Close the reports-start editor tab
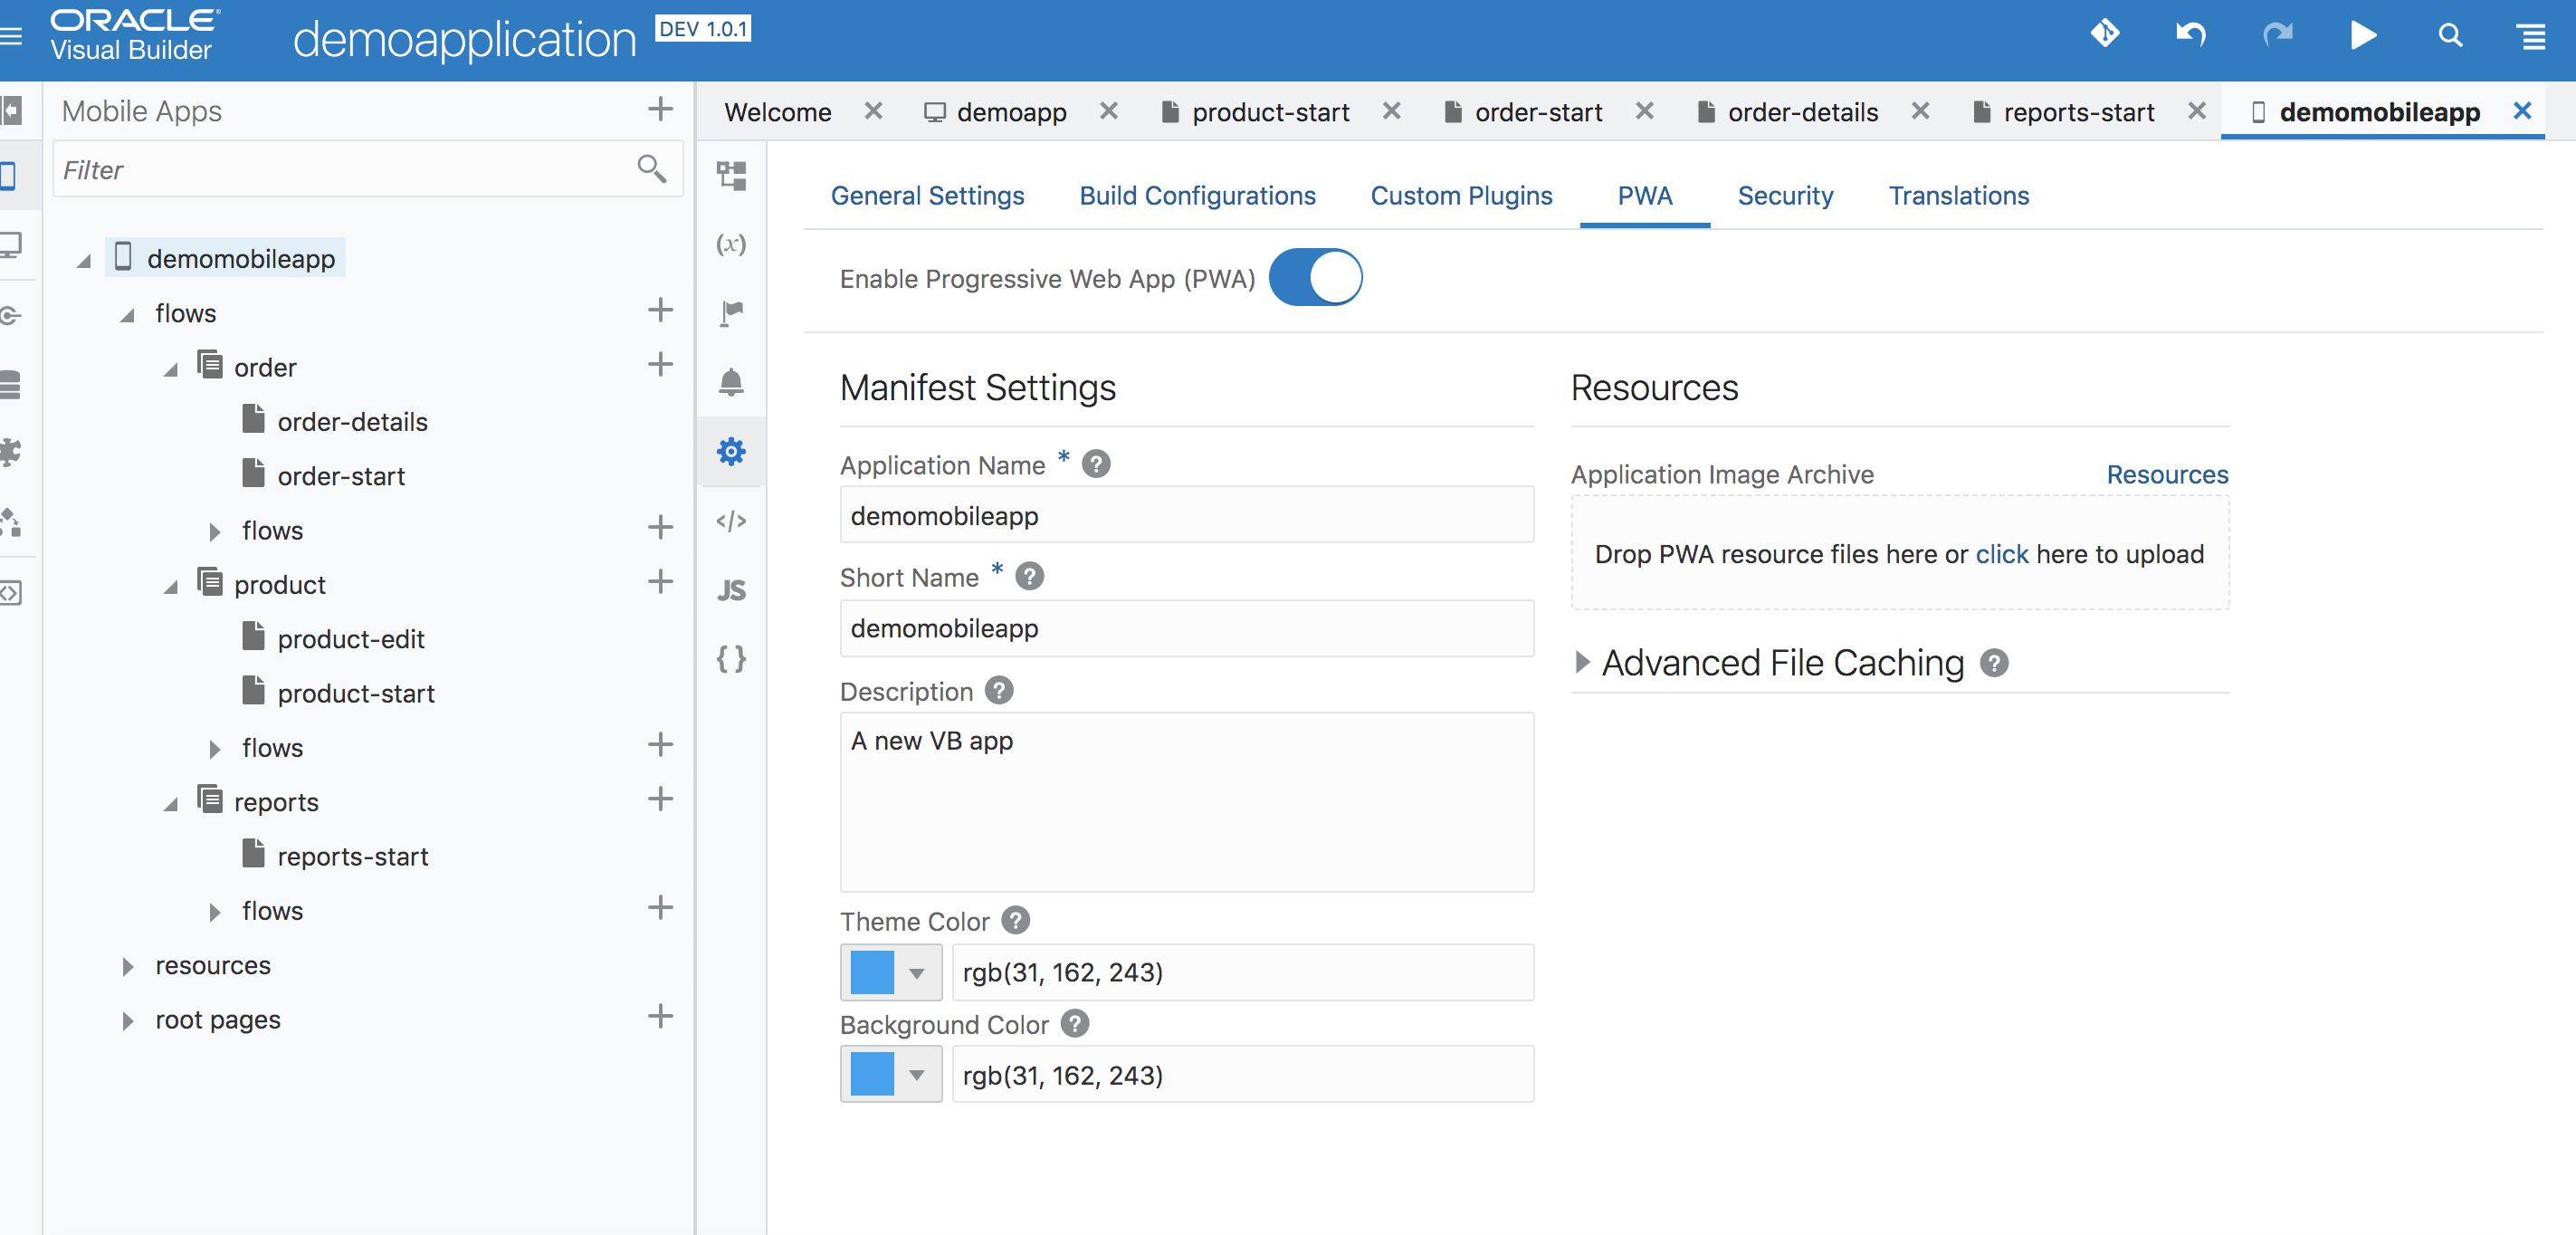The width and height of the screenshot is (2576, 1235). point(2196,110)
